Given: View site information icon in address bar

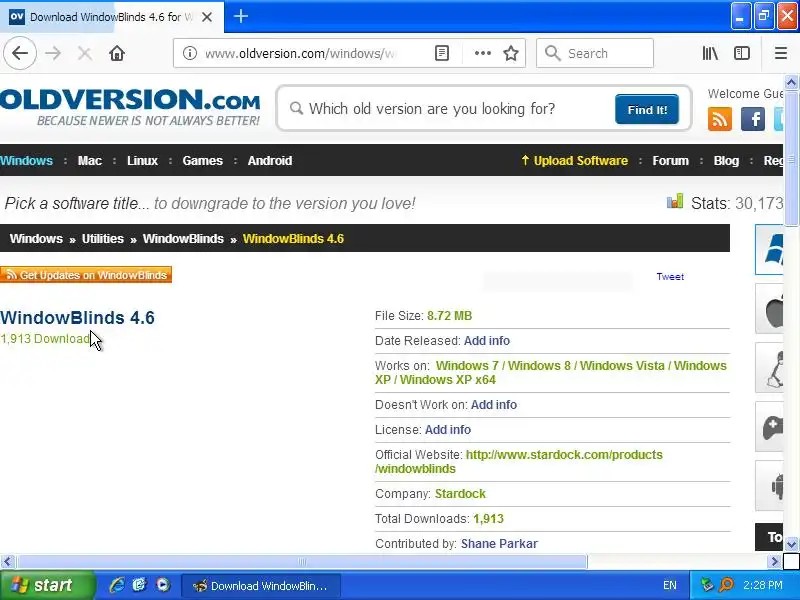Looking at the screenshot, I should tap(190, 53).
